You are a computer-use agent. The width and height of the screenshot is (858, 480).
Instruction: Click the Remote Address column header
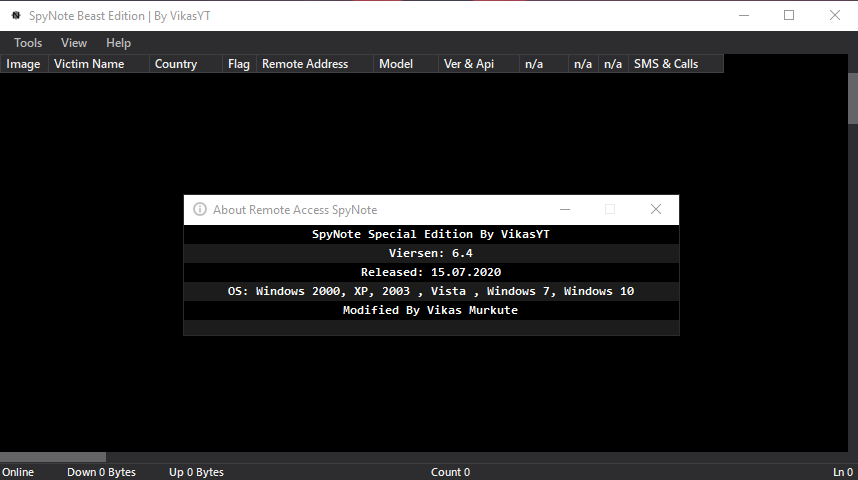pos(315,64)
